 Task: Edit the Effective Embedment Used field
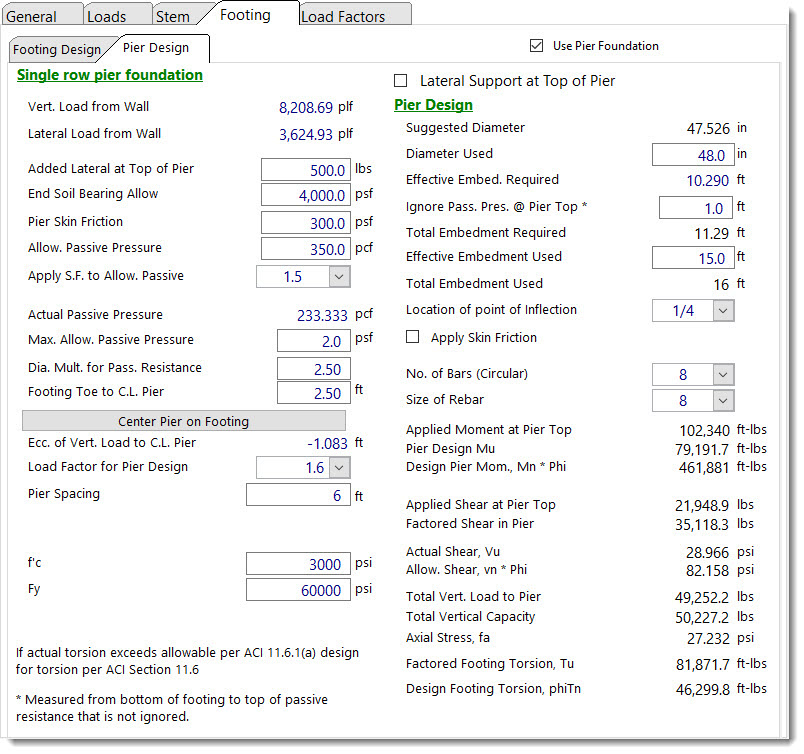coord(692,258)
